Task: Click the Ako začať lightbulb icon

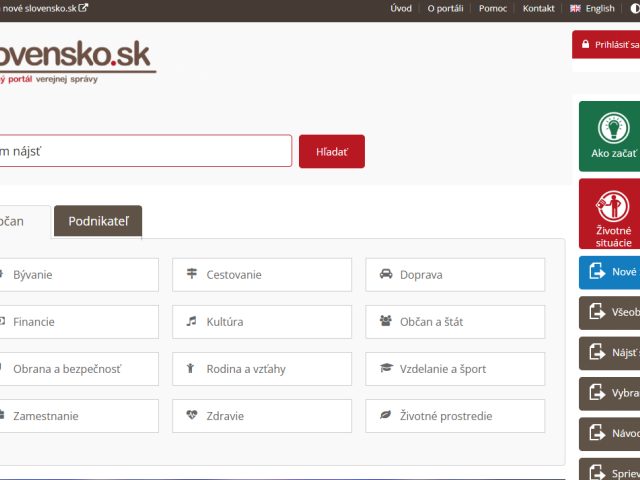Action: [x=613, y=128]
